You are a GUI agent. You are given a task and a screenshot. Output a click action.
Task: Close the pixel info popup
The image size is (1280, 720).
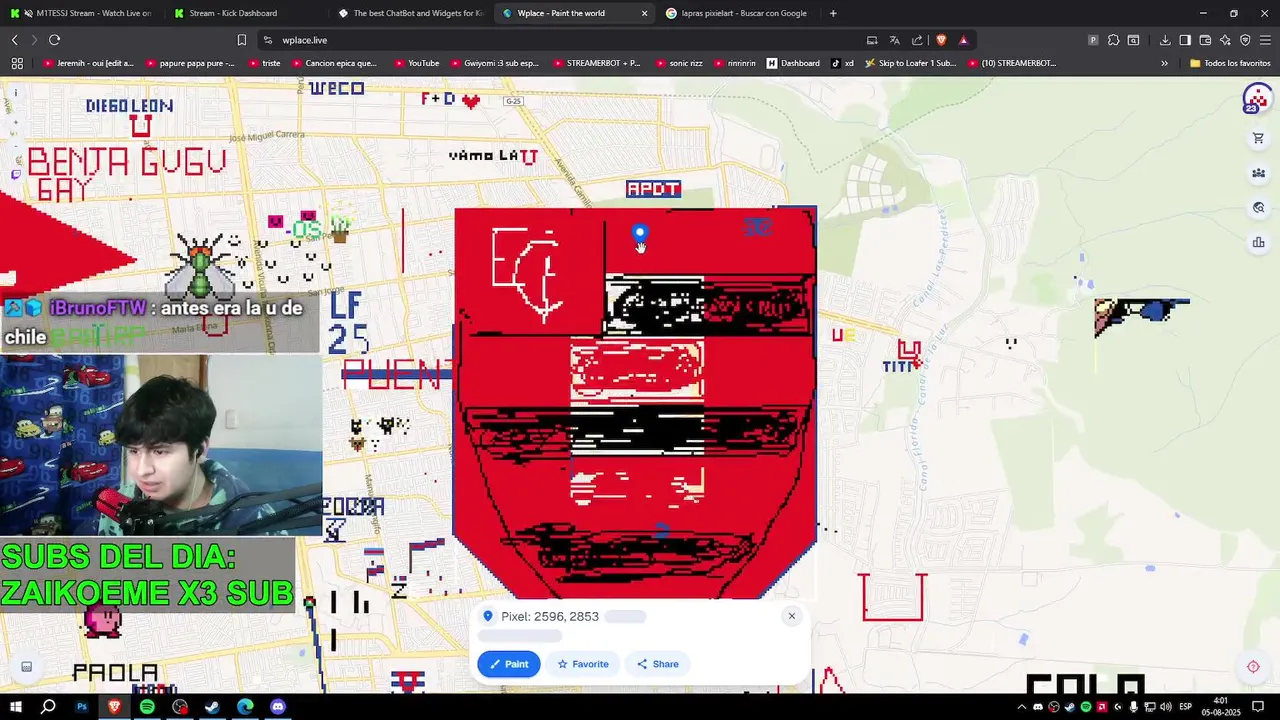[791, 616]
